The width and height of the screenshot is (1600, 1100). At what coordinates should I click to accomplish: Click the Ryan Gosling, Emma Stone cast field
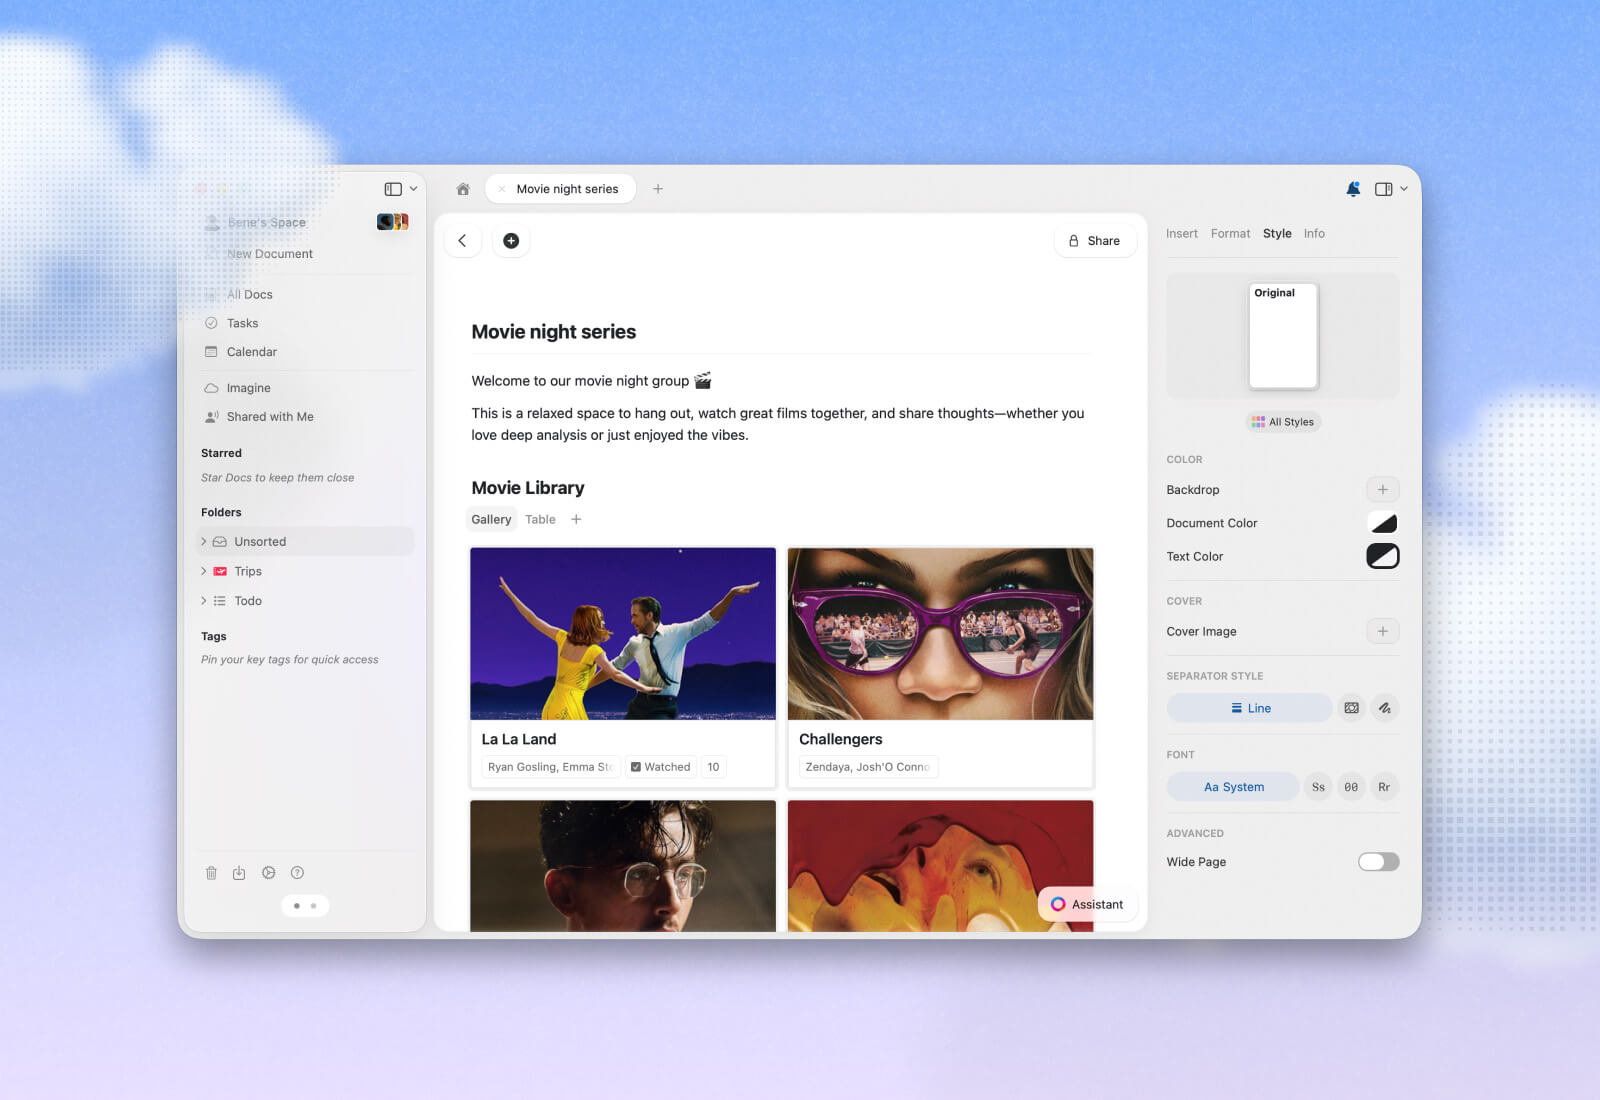tap(551, 767)
